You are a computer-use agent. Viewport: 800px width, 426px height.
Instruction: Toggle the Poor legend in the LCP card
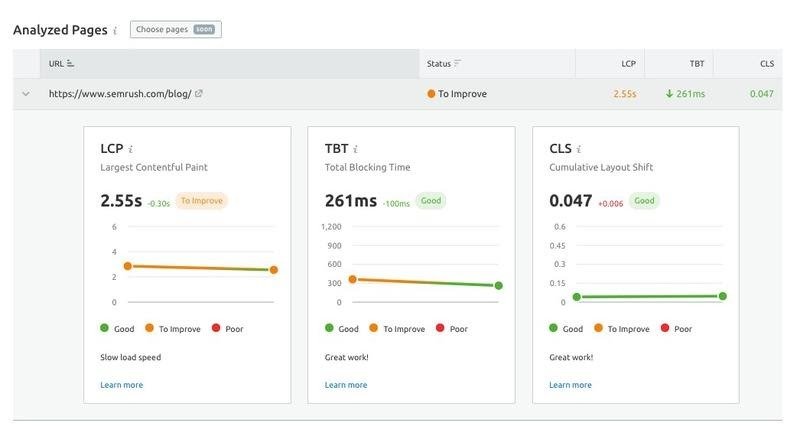228,329
